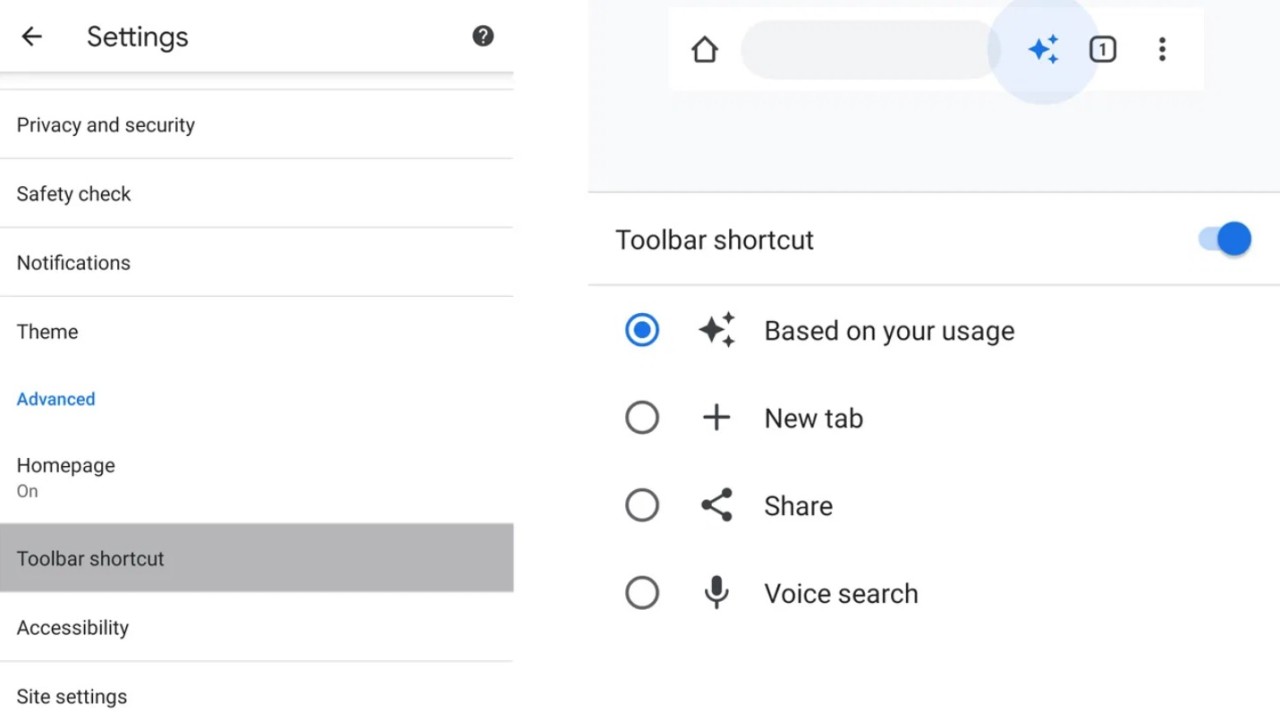Pick the Voice search radio button
Image resolution: width=1280 pixels, height=720 pixels.
642,593
